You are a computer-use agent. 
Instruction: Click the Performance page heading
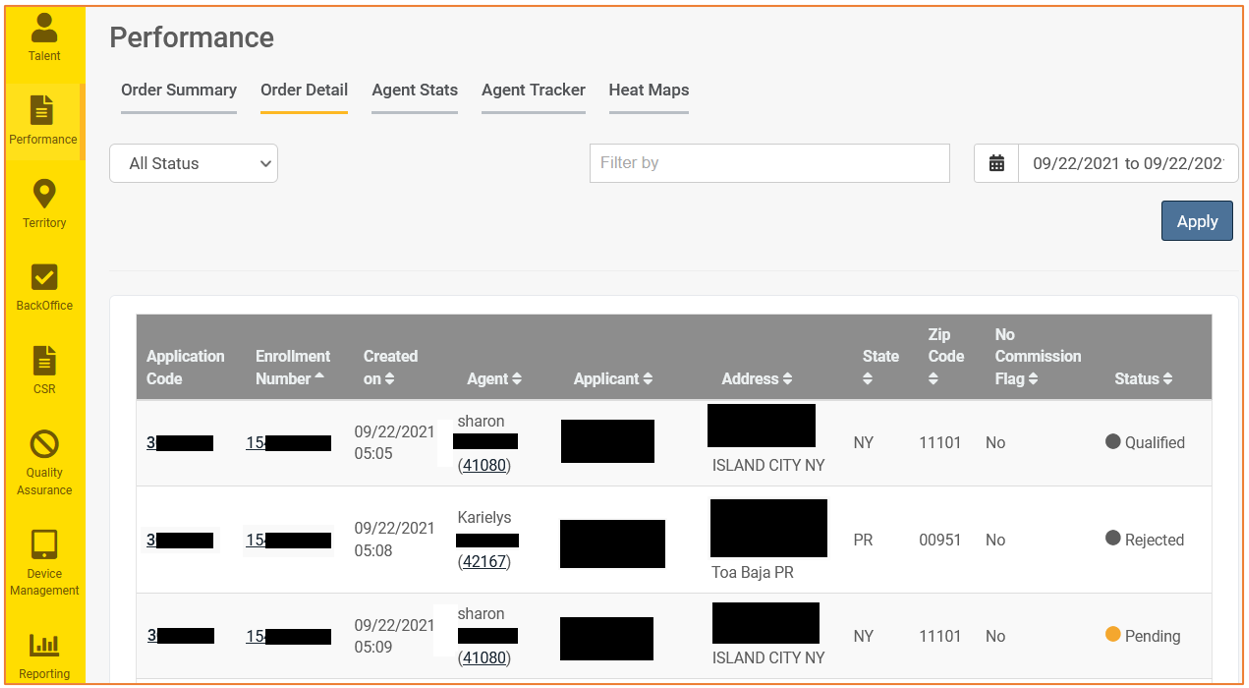[191, 38]
